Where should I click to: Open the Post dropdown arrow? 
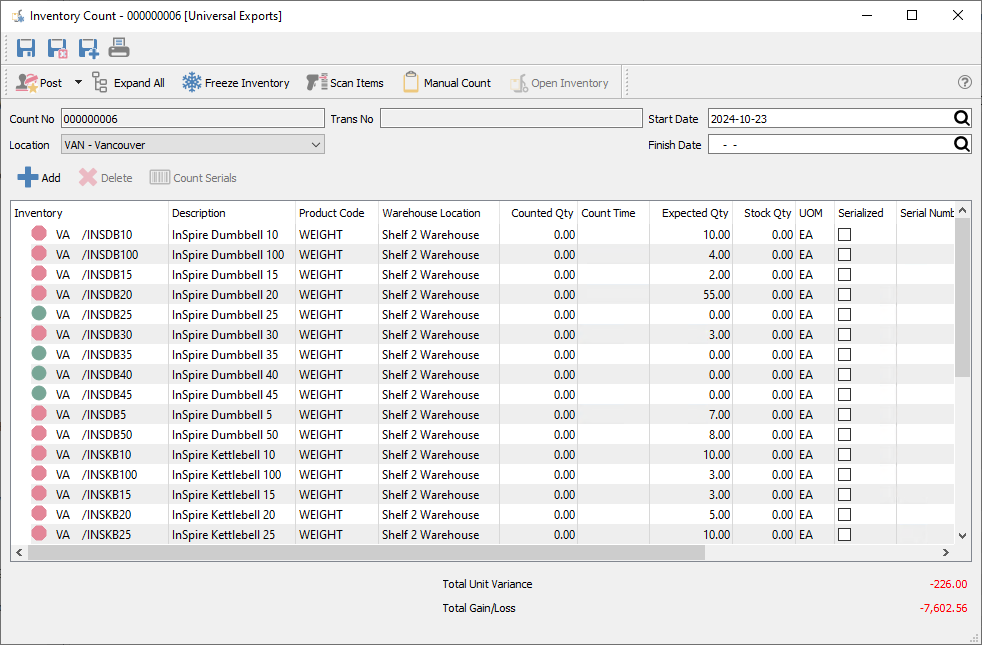pyautogui.click(x=78, y=83)
